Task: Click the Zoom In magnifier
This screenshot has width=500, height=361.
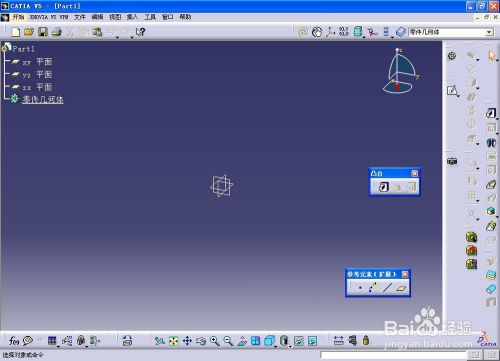Action: [x=215, y=341]
